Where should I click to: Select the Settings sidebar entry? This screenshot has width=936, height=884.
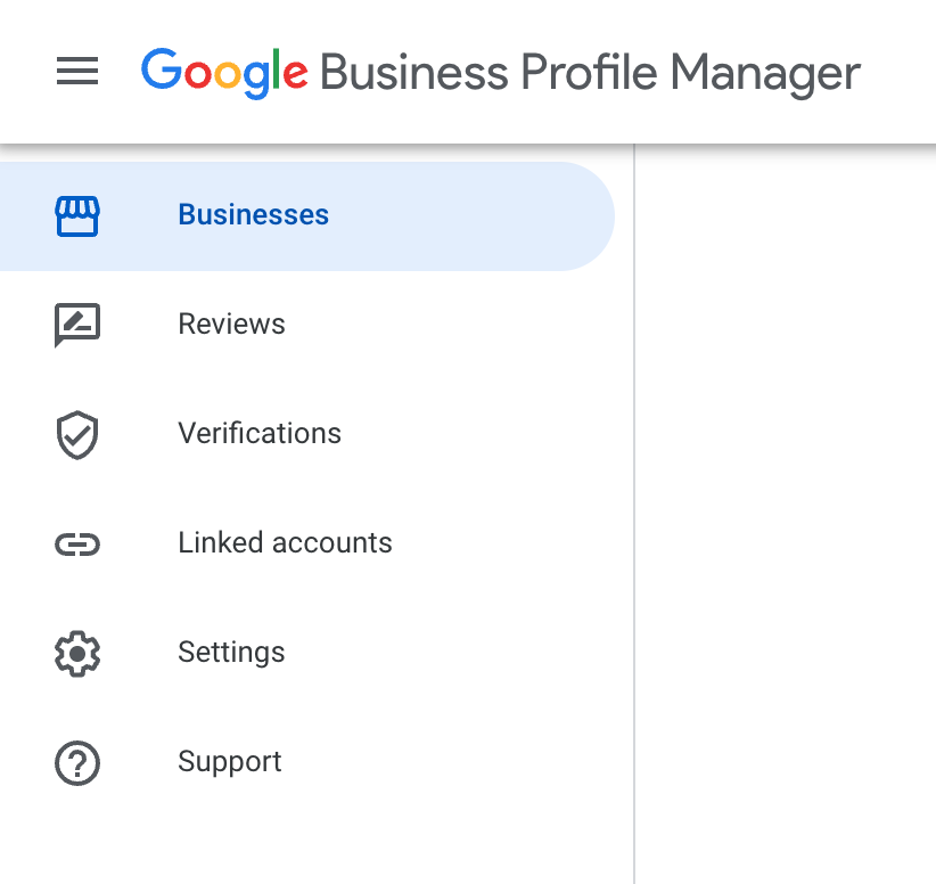231,652
